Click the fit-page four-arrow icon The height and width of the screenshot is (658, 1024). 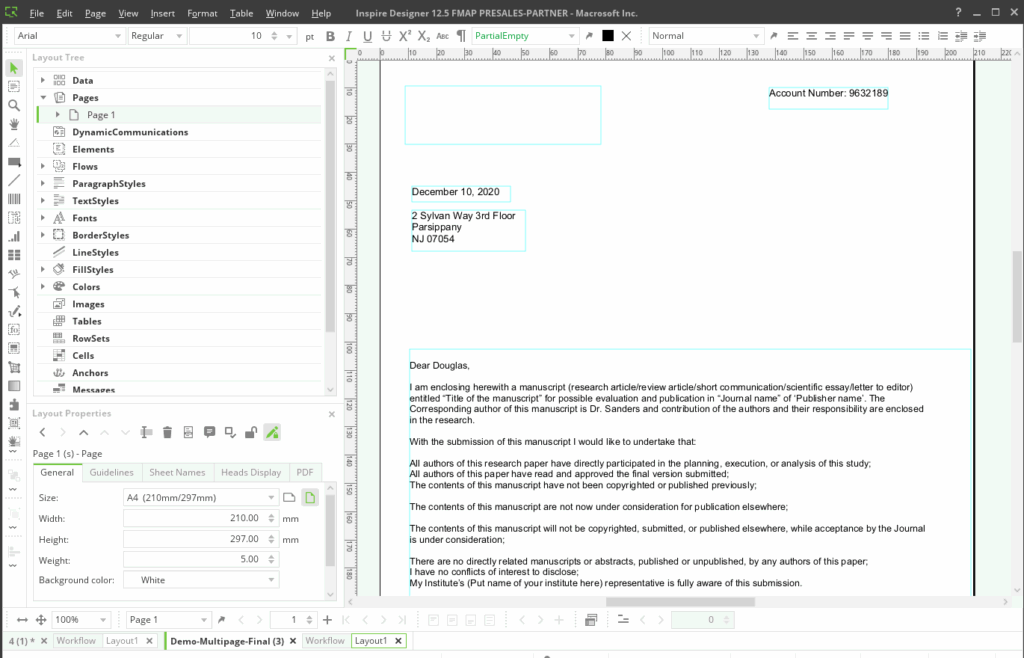pyautogui.click(x=40, y=619)
